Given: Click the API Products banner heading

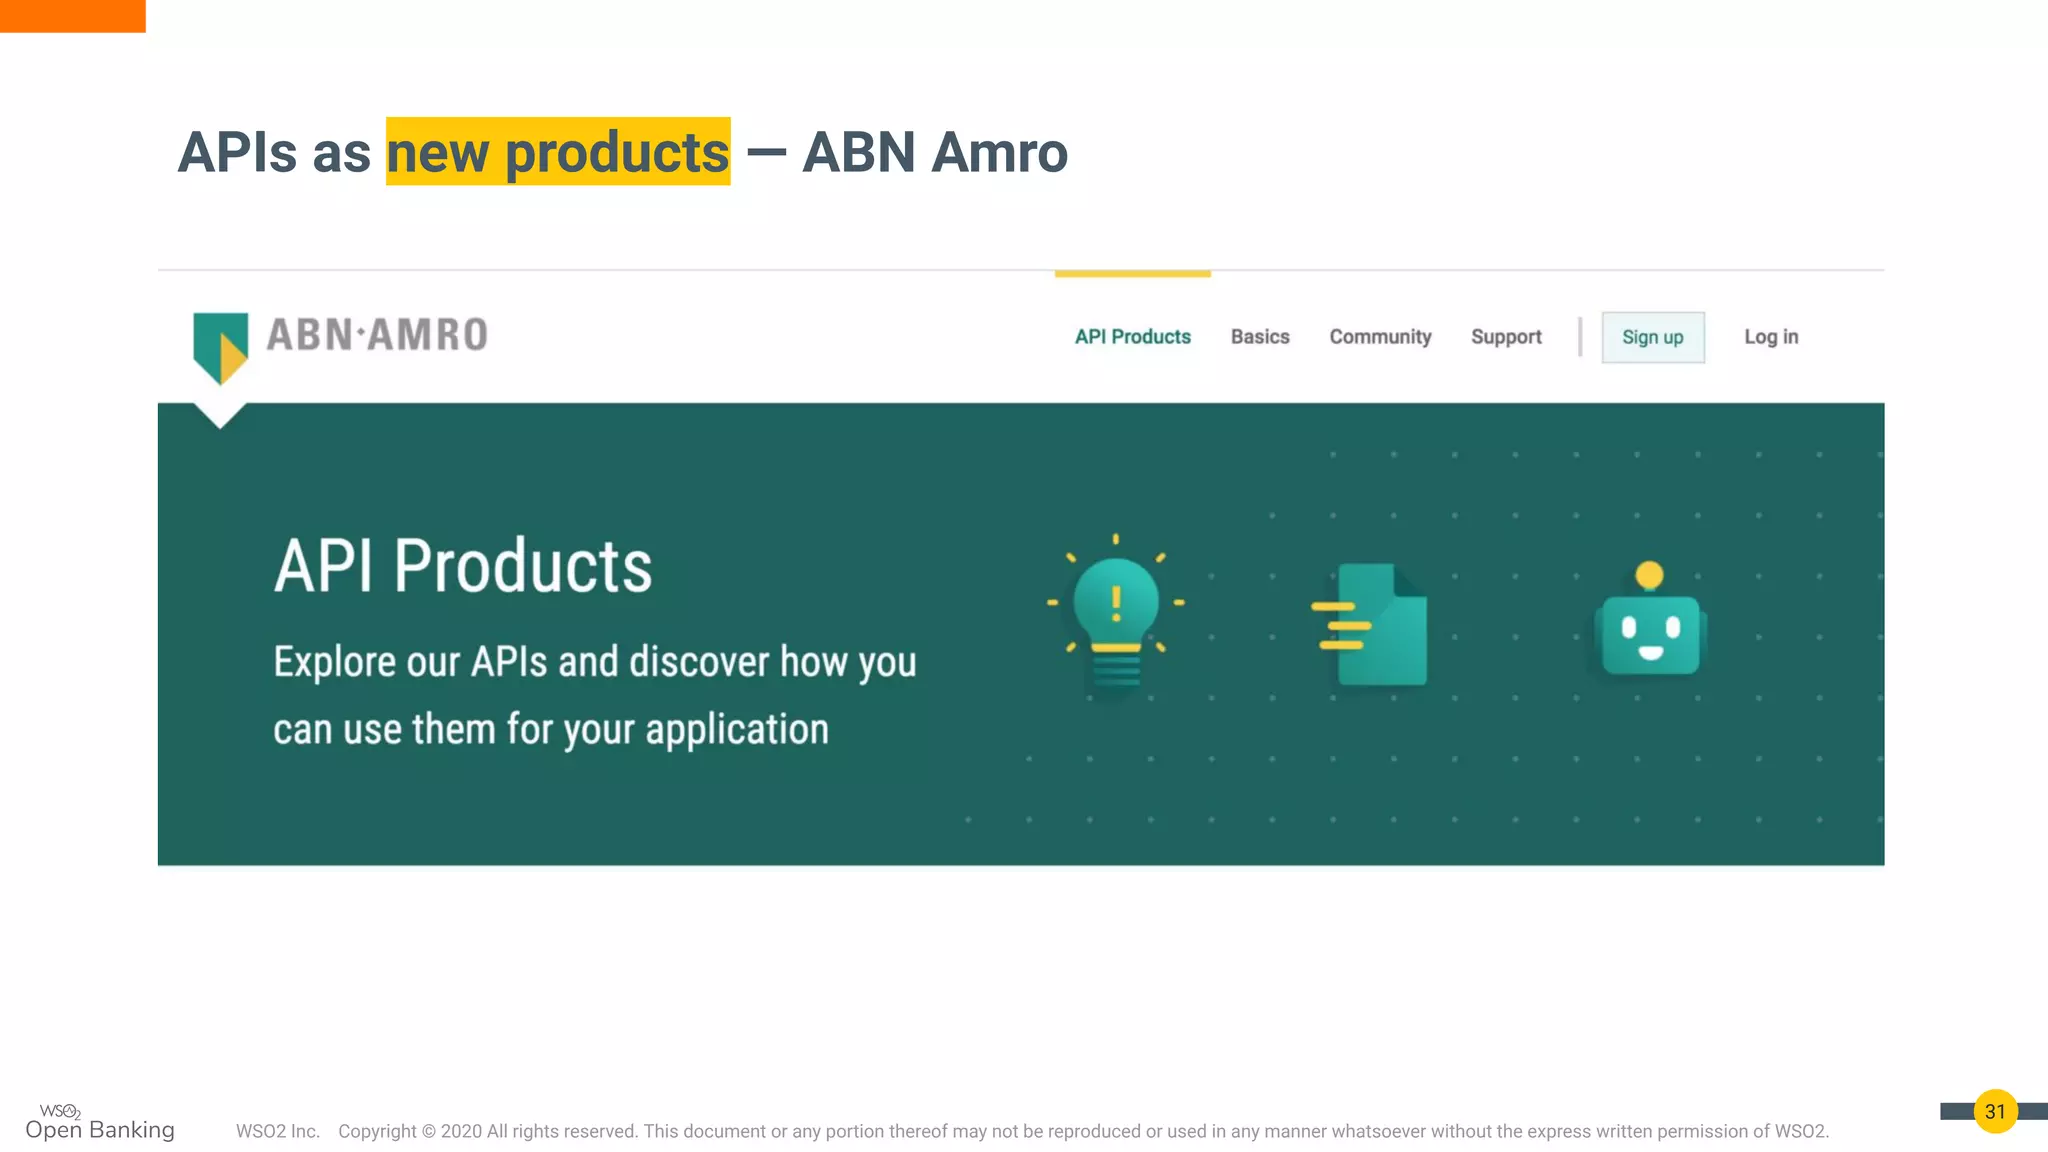Looking at the screenshot, I should tap(463, 566).
